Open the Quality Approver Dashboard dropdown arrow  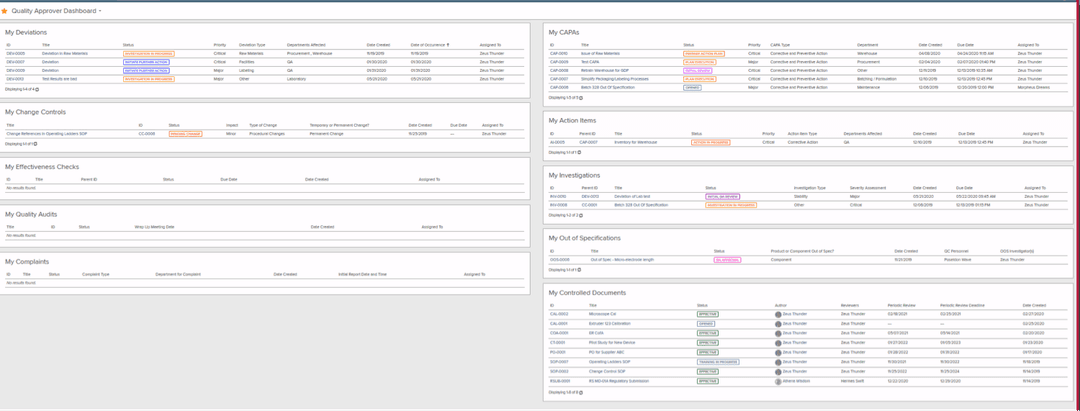click(100, 12)
